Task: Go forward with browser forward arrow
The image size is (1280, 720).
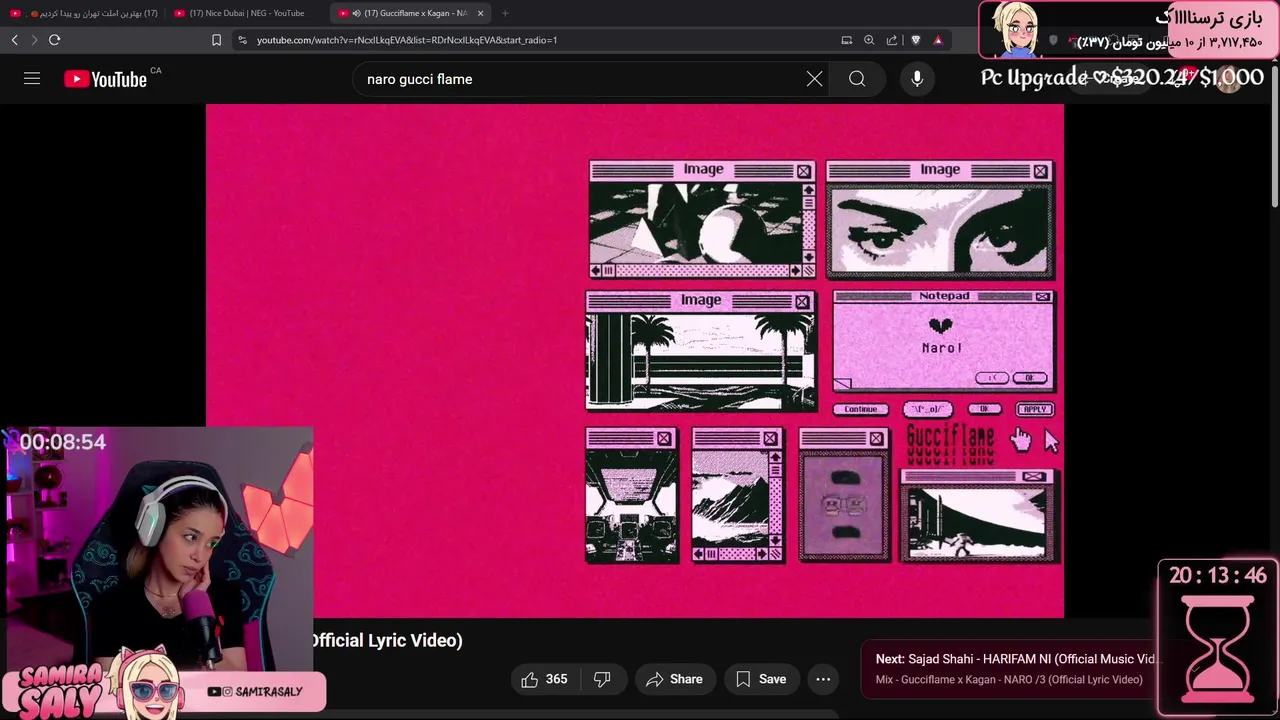Action: (x=34, y=40)
